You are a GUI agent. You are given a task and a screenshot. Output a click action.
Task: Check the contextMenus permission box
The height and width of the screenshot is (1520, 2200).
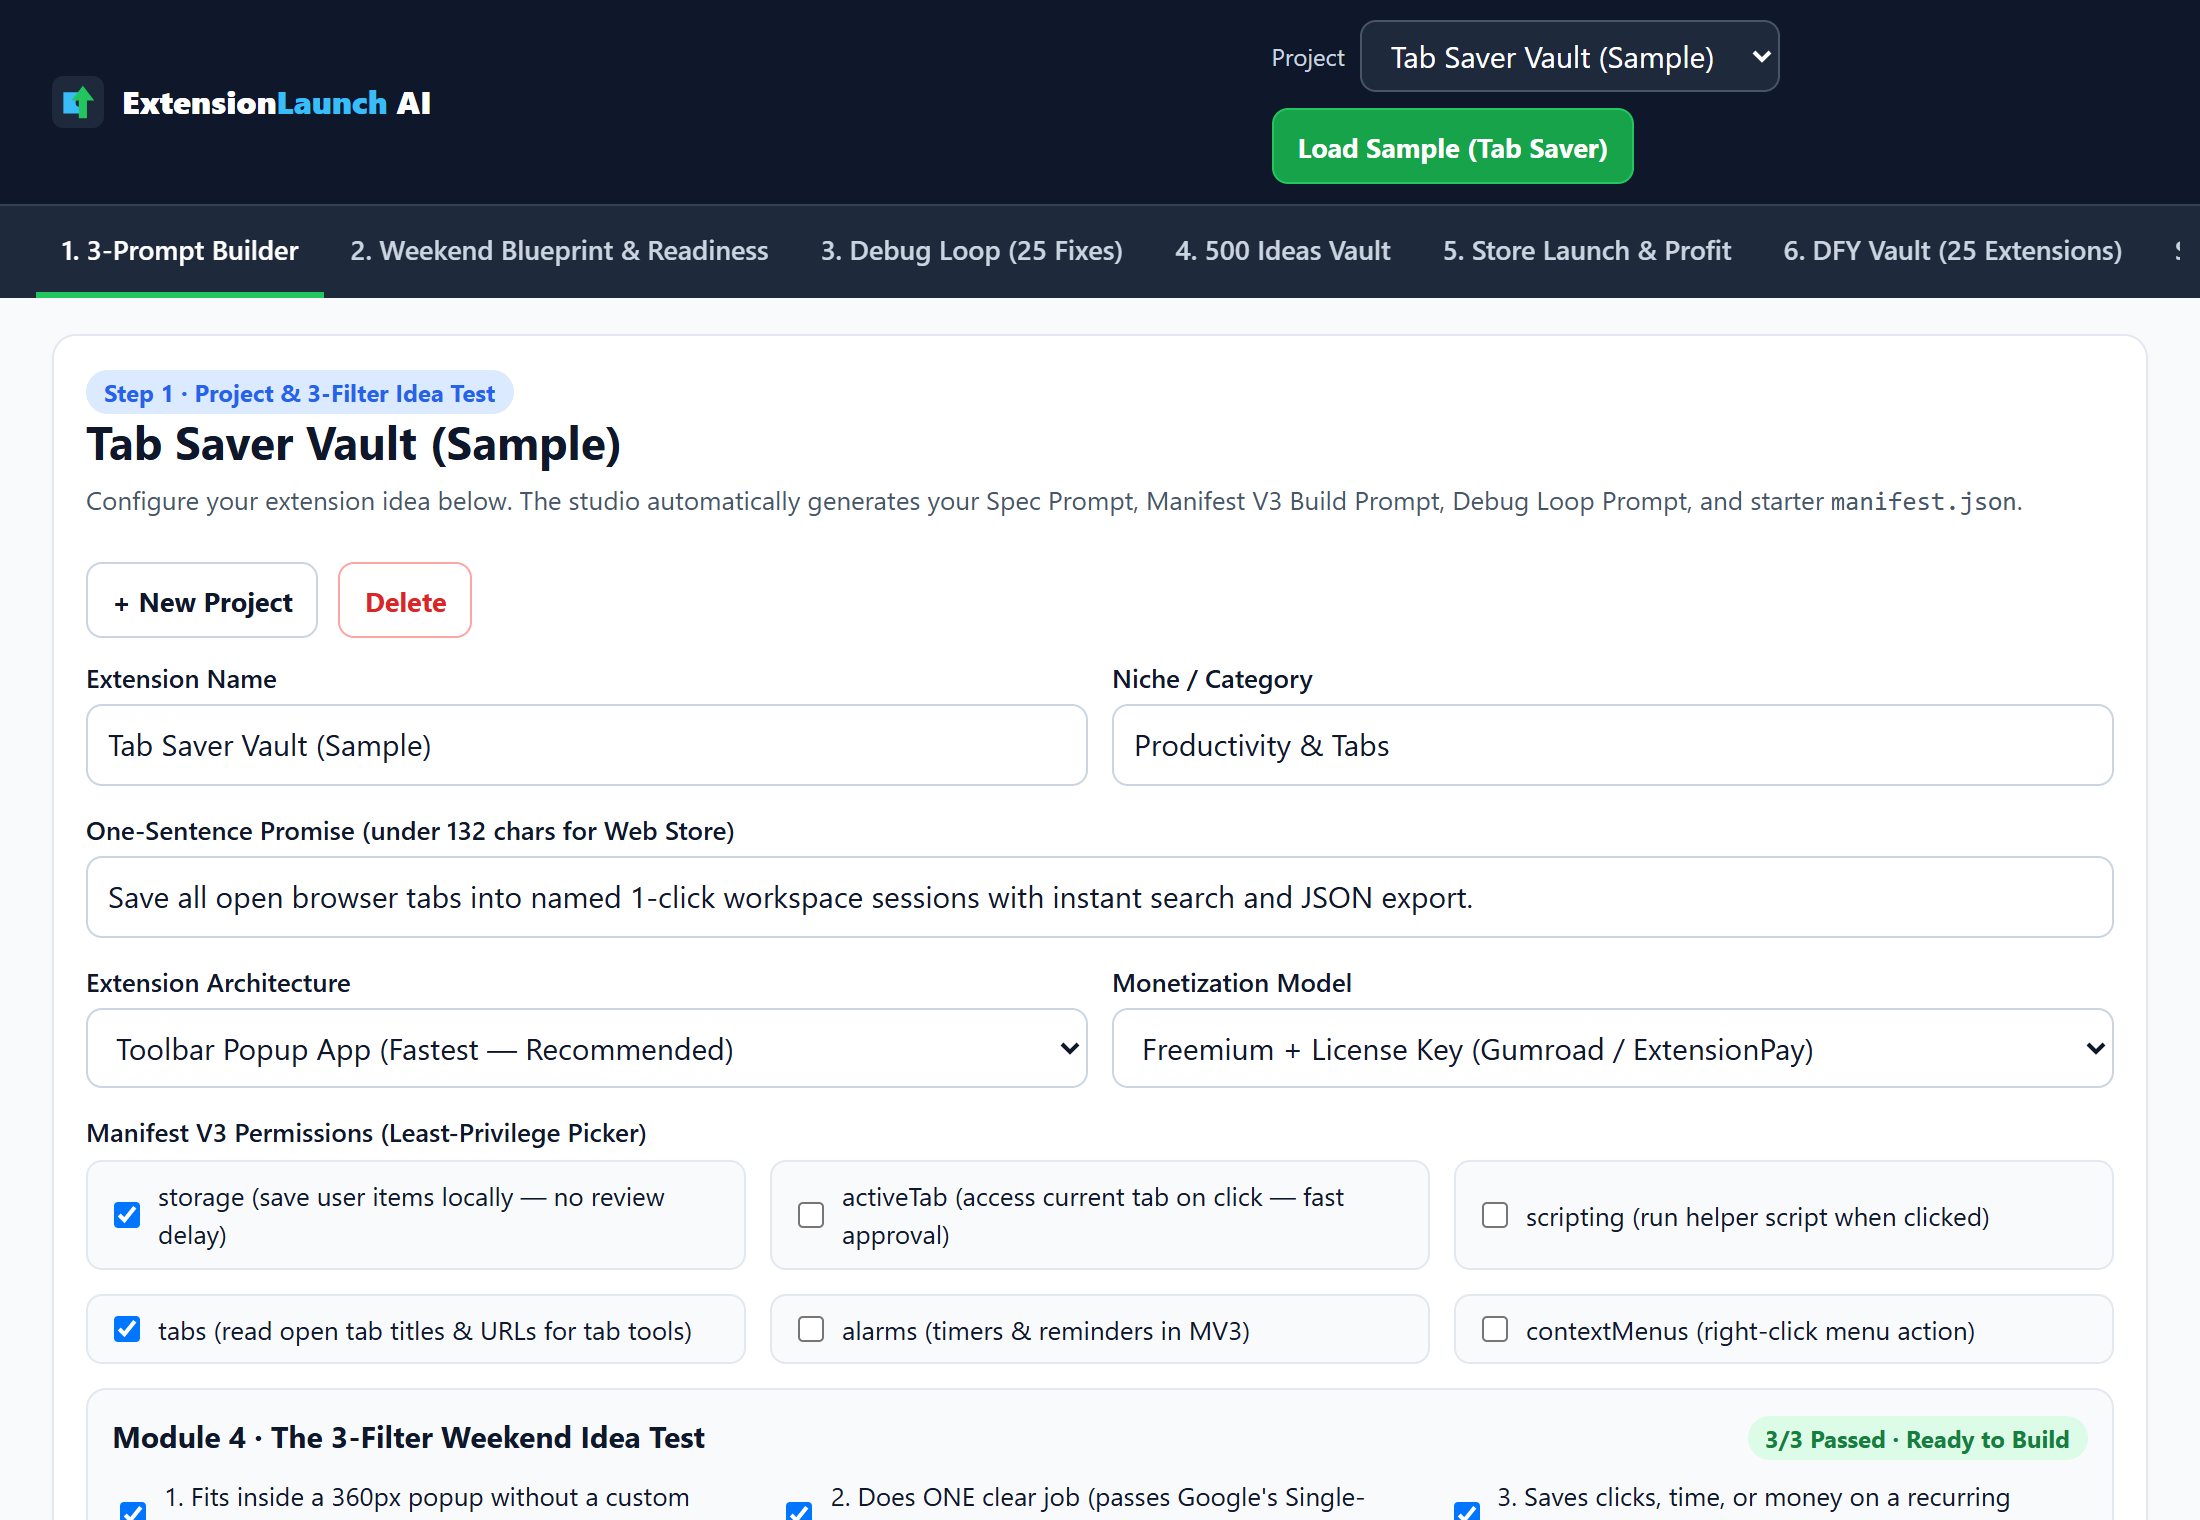(1495, 1329)
